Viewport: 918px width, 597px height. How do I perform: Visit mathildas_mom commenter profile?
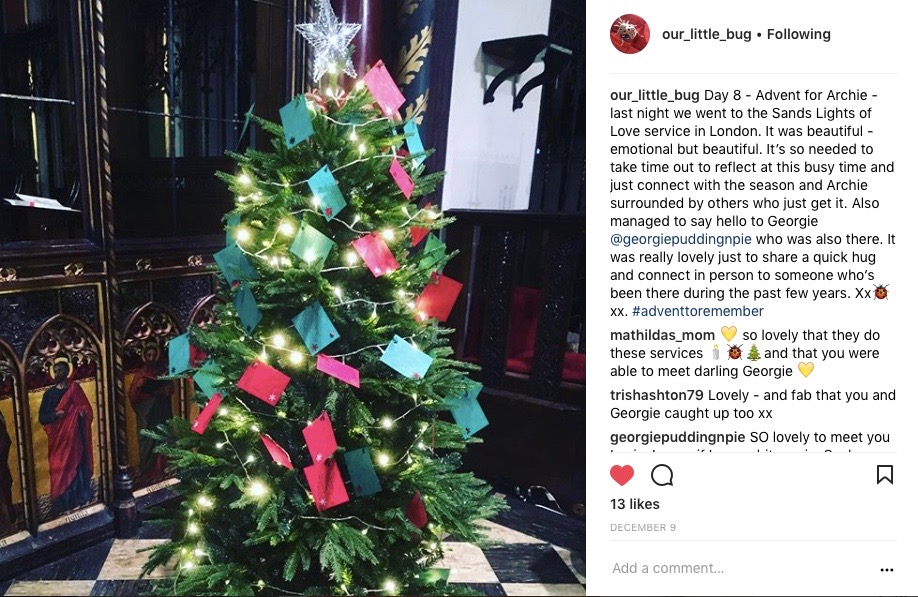(662, 335)
